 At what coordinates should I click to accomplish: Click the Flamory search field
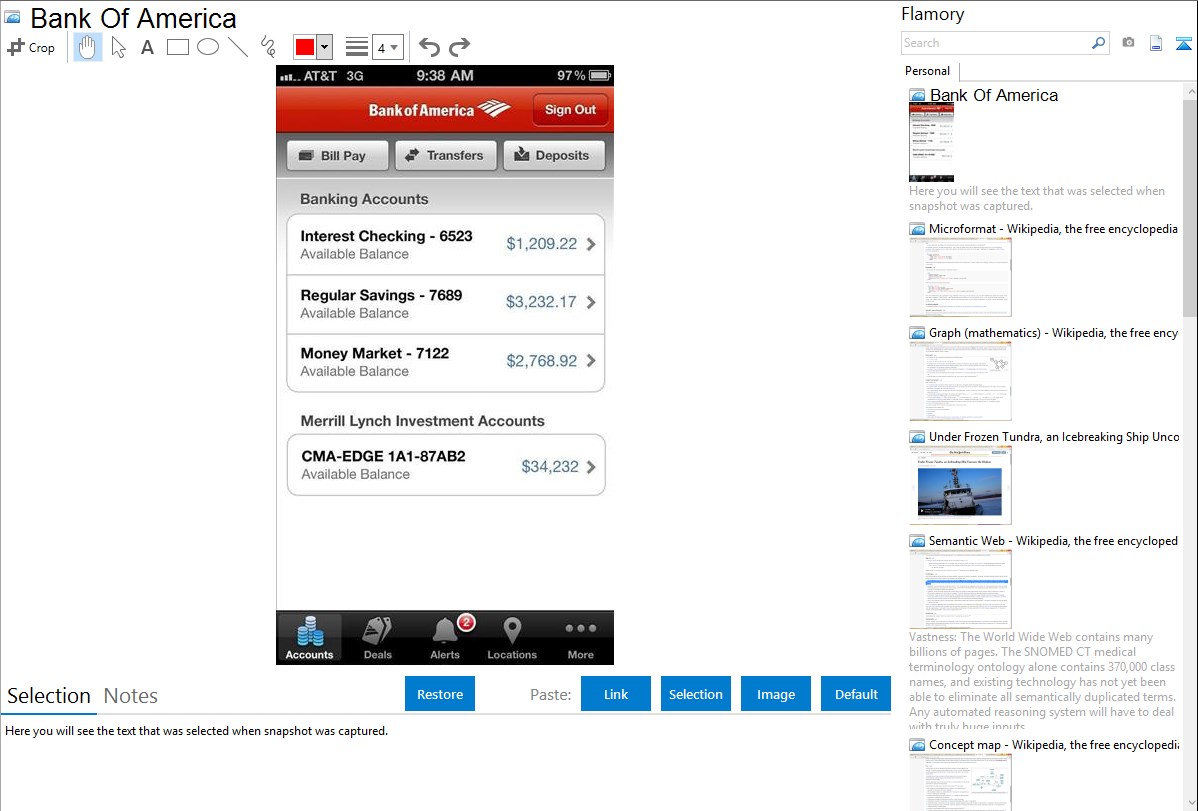coord(996,43)
